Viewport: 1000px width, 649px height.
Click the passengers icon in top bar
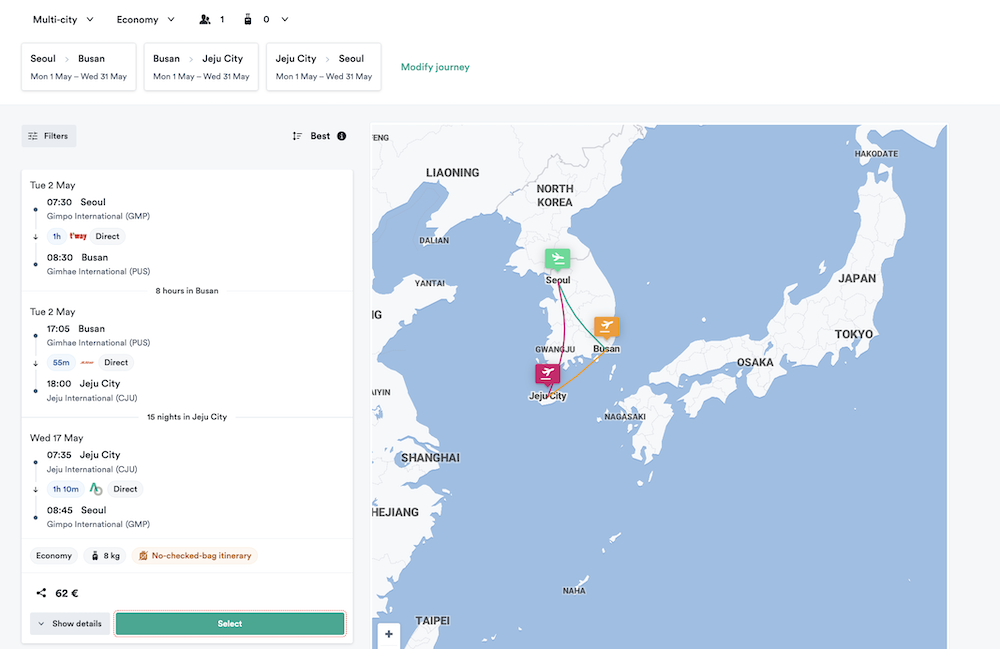click(205, 20)
